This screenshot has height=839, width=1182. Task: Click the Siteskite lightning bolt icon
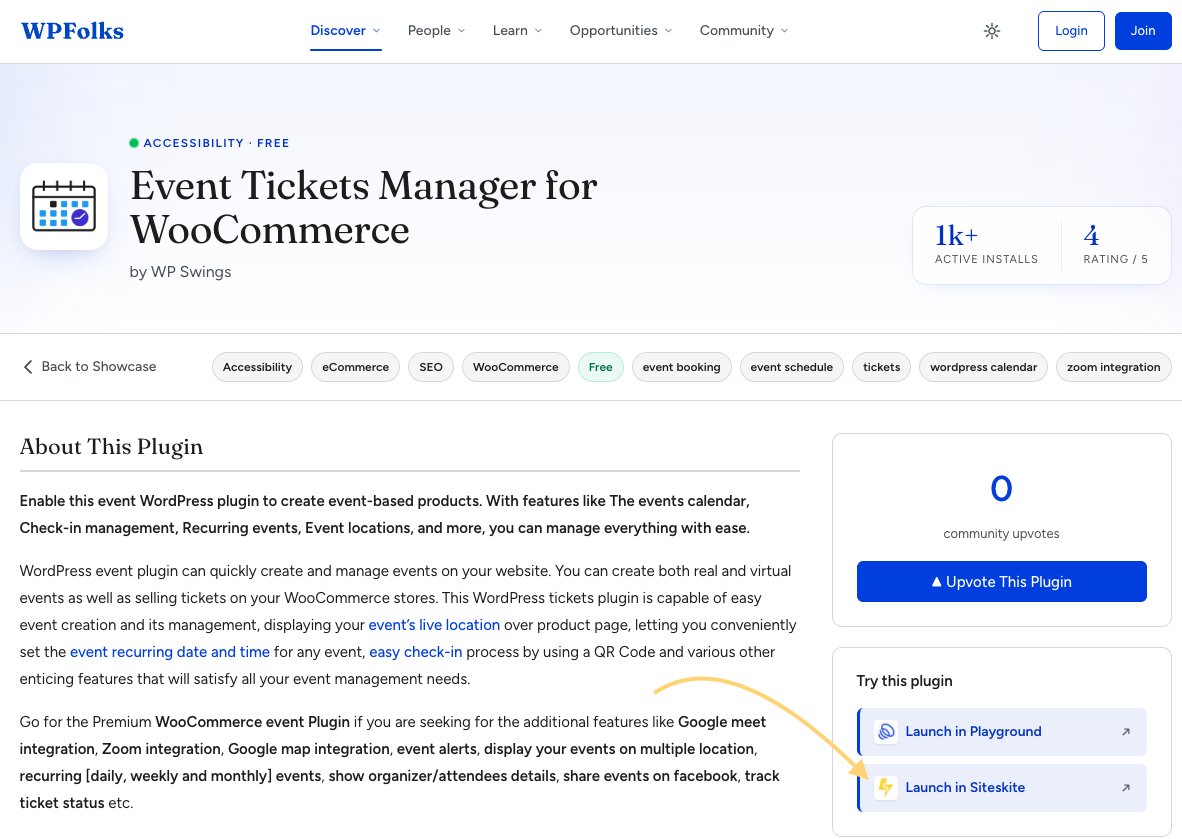click(886, 788)
